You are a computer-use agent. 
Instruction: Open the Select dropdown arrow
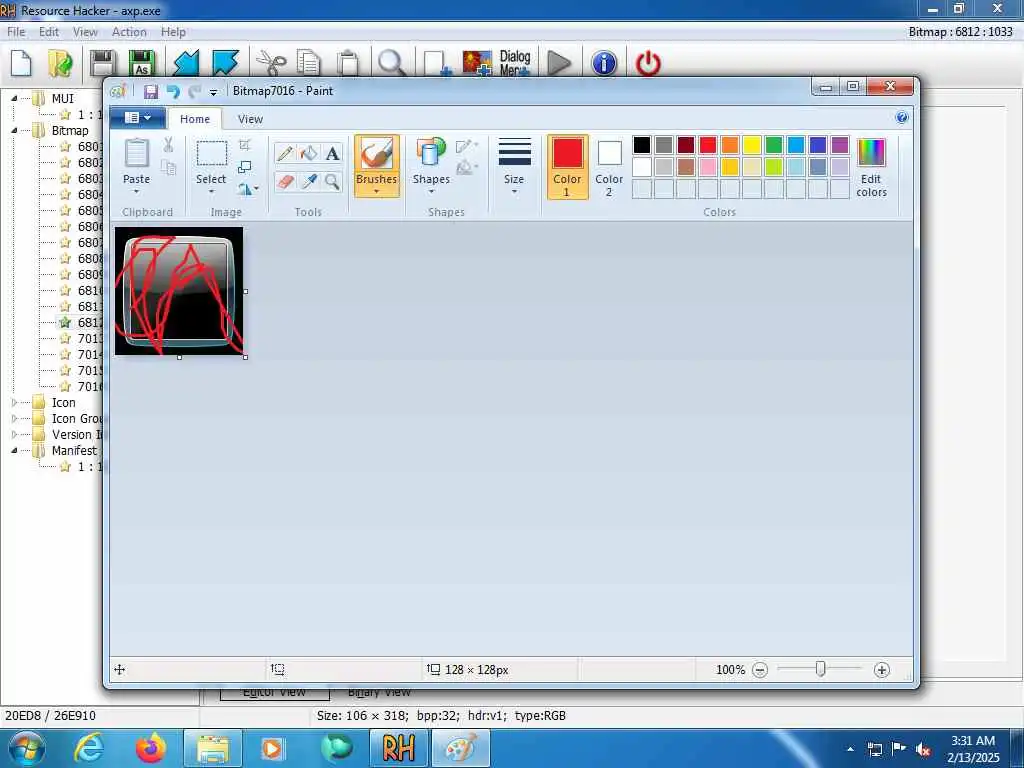click(x=211, y=191)
